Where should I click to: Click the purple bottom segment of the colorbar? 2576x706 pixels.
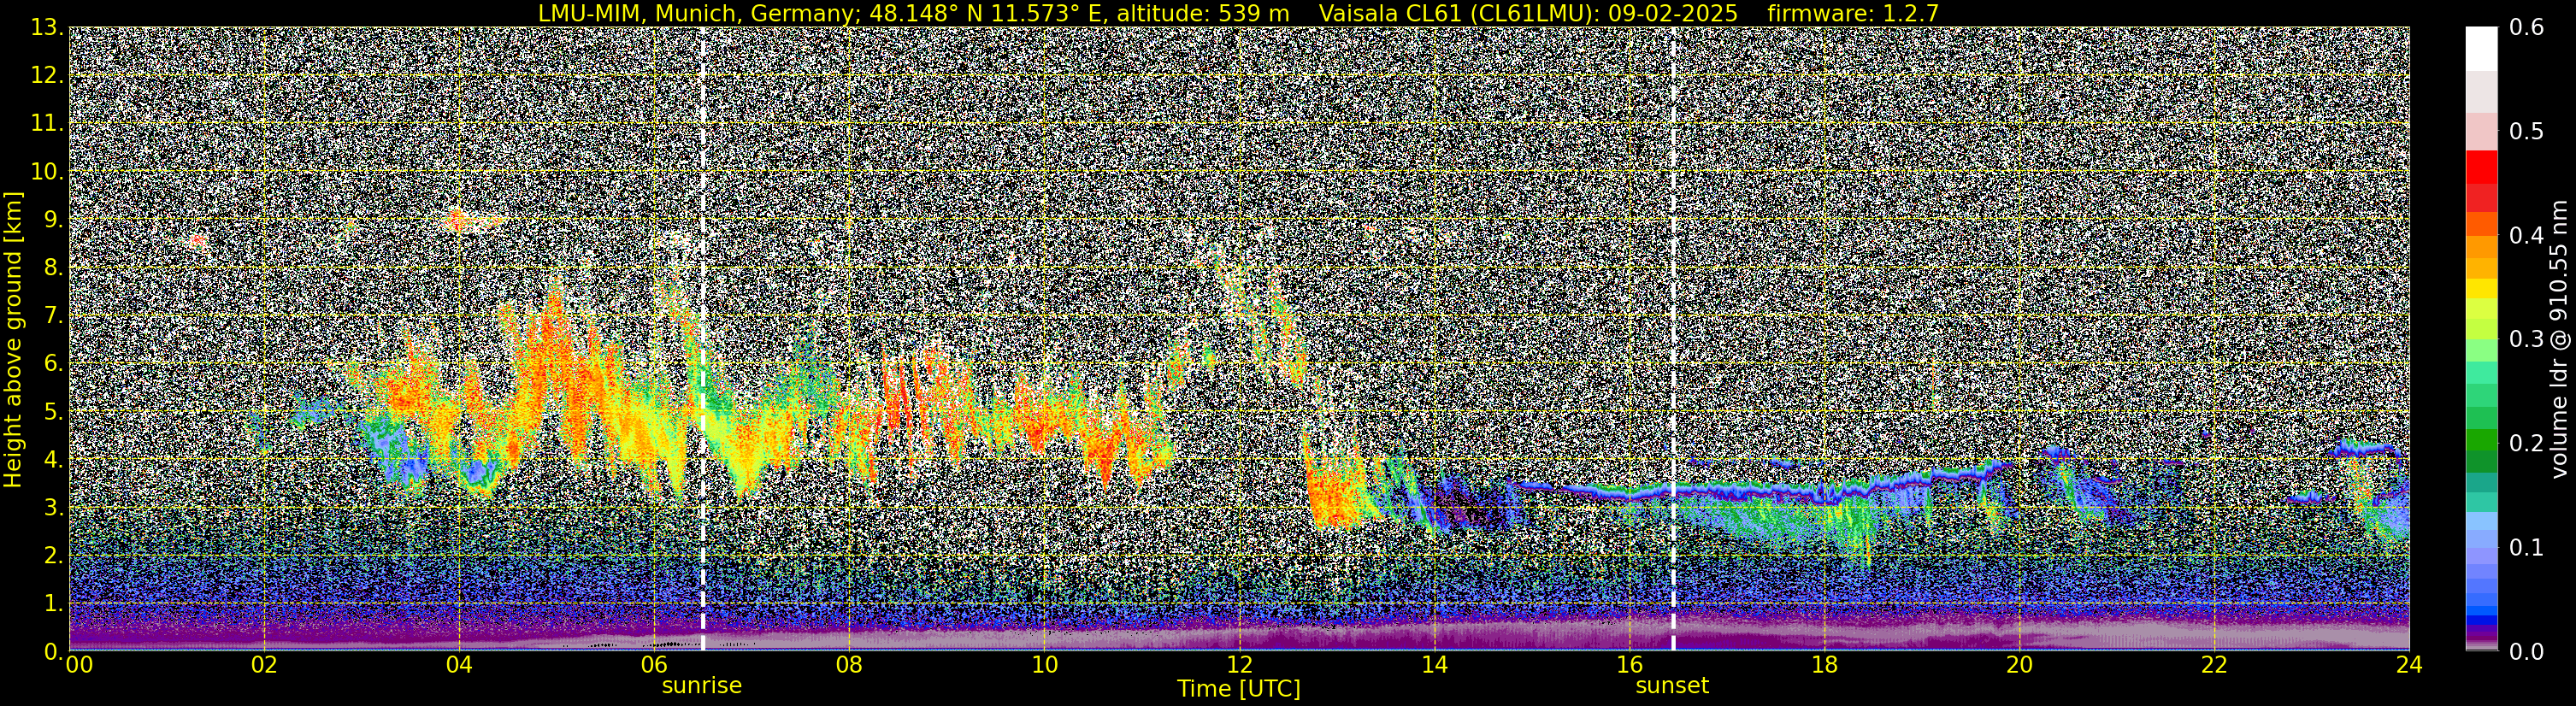tap(2481, 637)
